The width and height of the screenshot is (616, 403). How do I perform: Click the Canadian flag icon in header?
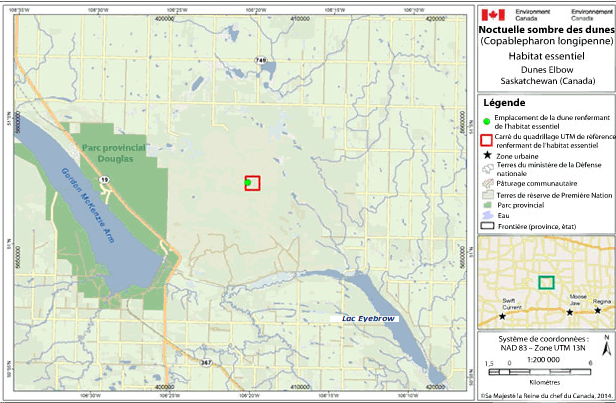[491, 14]
